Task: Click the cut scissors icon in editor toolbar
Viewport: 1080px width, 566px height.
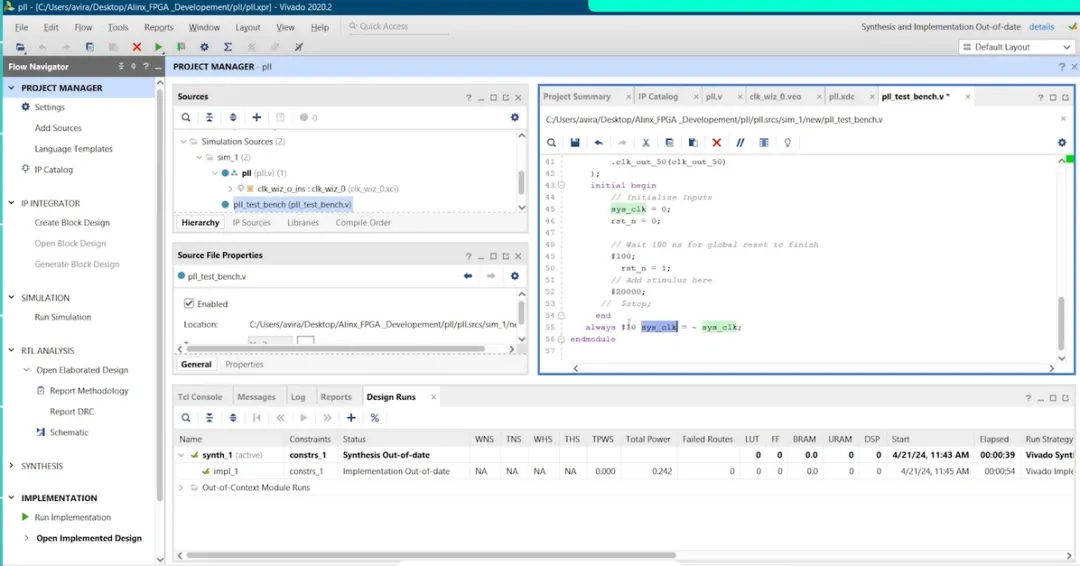Action: [x=646, y=143]
